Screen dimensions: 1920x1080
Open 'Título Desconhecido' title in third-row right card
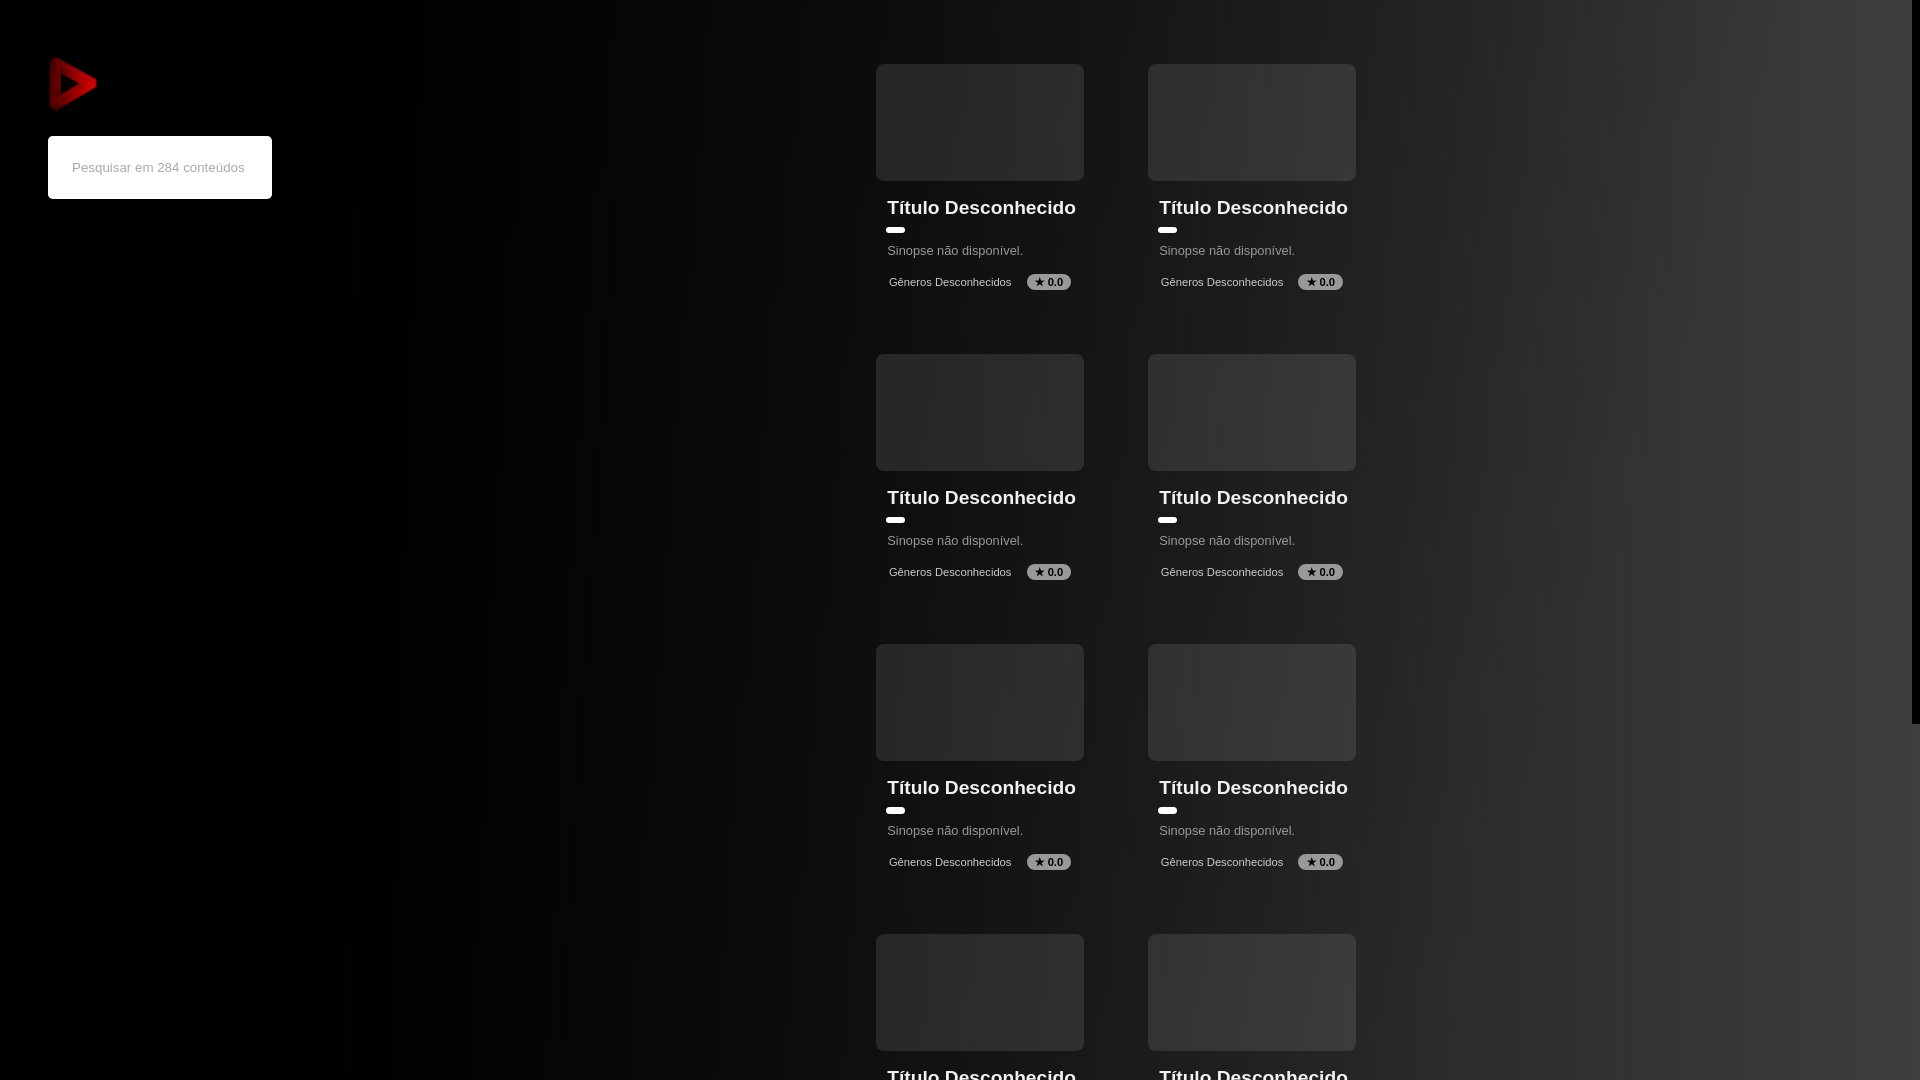pyautogui.click(x=1253, y=788)
